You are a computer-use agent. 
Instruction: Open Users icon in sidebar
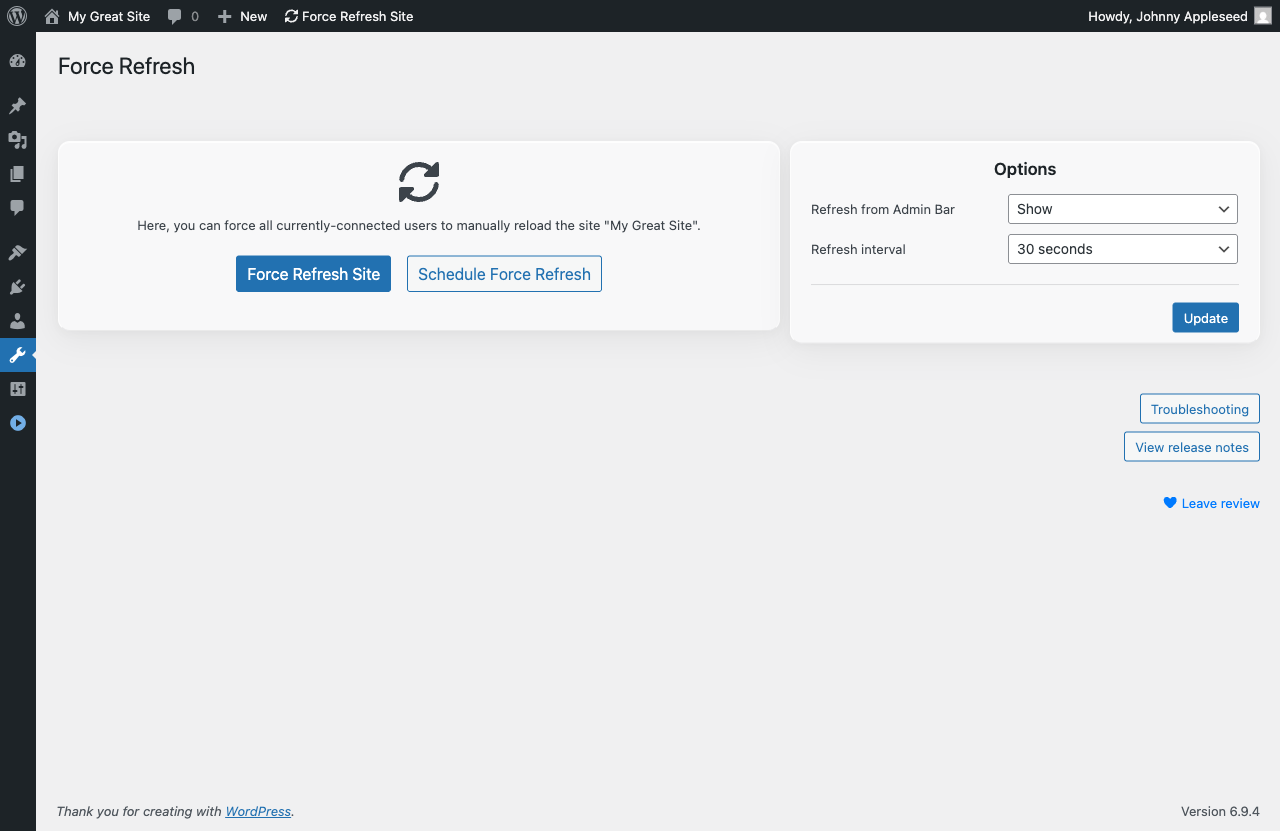(17, 321)
